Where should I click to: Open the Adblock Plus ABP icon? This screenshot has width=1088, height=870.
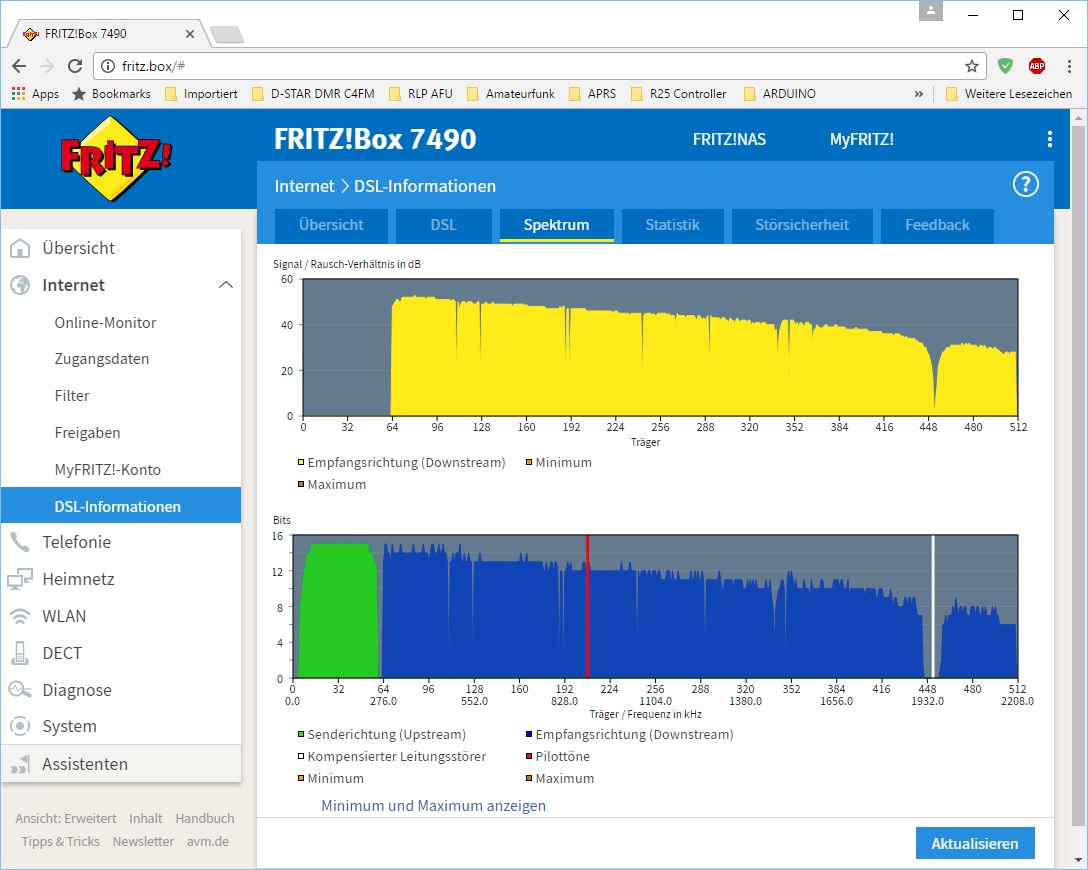click(1037, 66)
